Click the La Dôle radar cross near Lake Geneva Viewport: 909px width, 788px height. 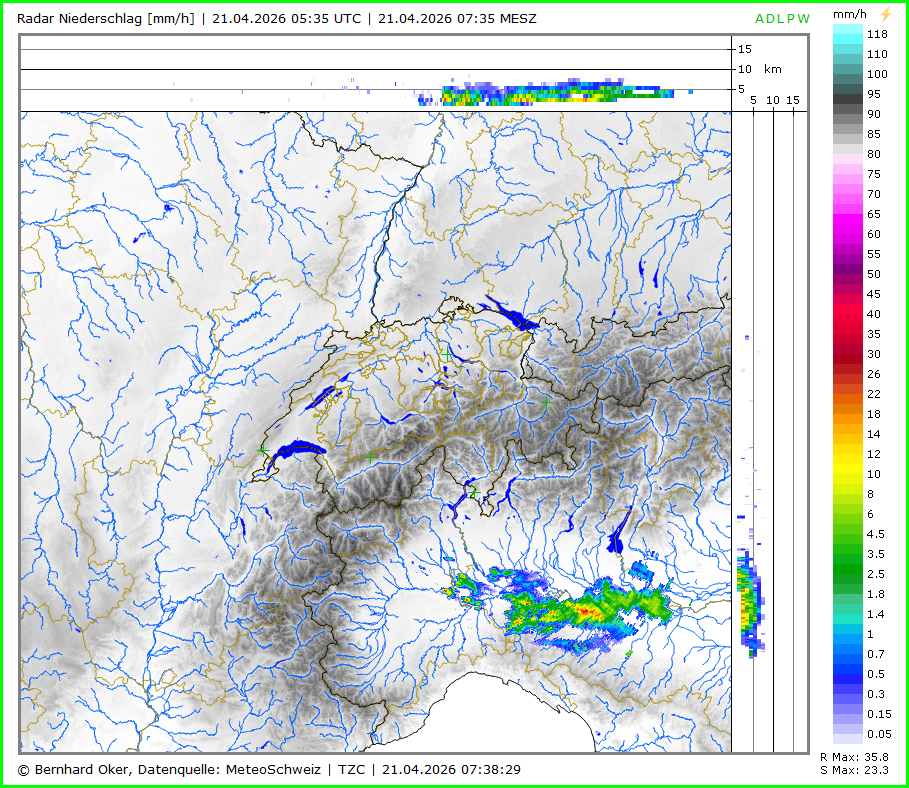click(x=263, y=452)
